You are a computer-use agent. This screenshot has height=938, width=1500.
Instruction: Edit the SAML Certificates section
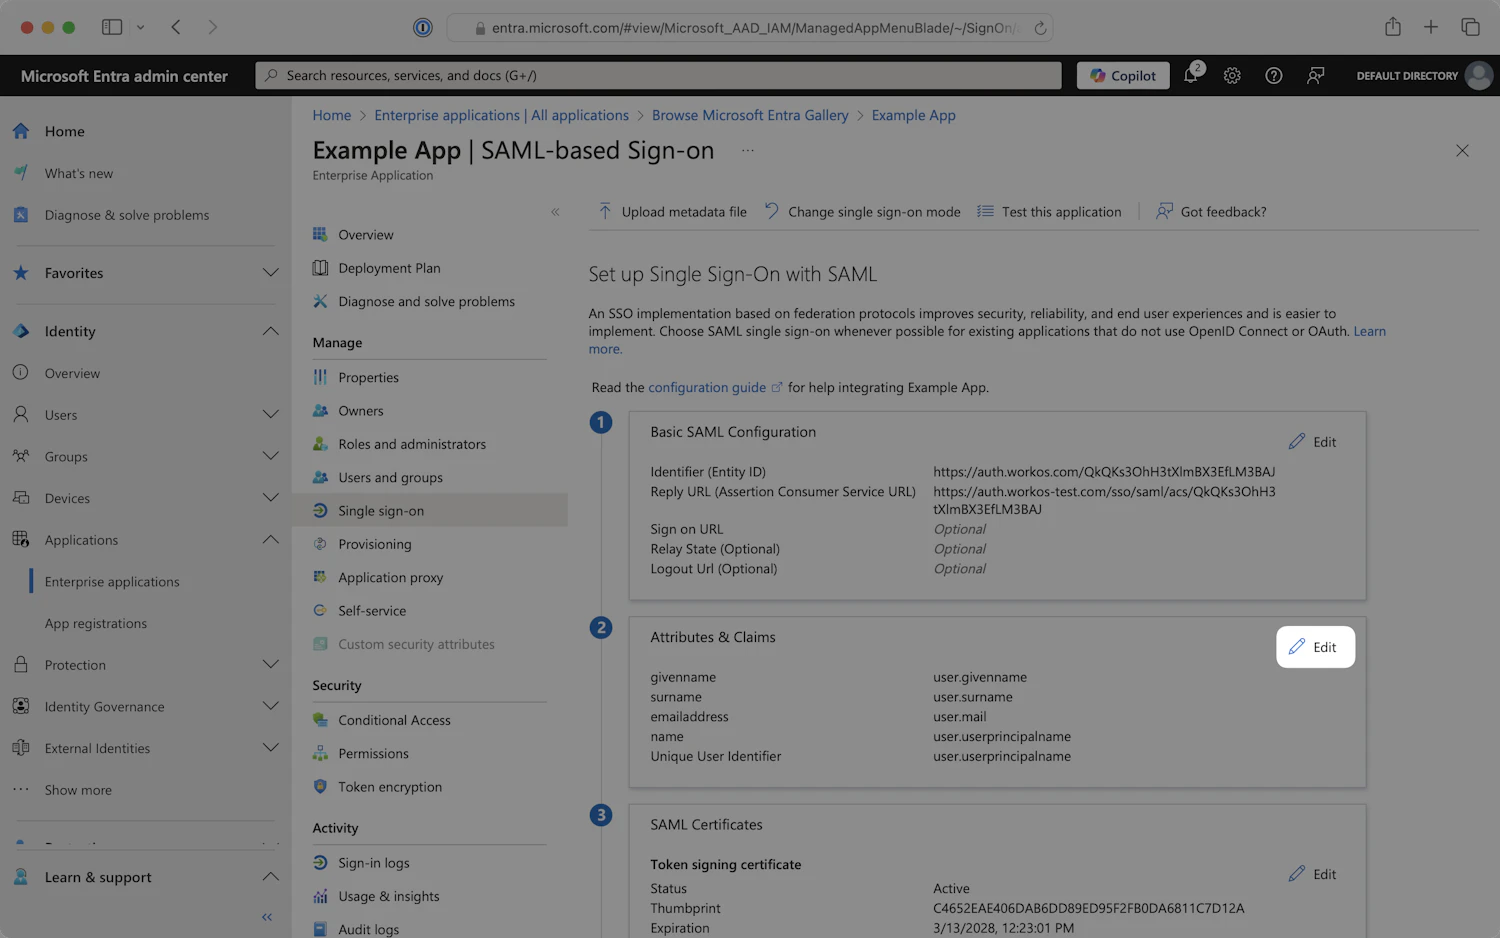[1313, 874]
